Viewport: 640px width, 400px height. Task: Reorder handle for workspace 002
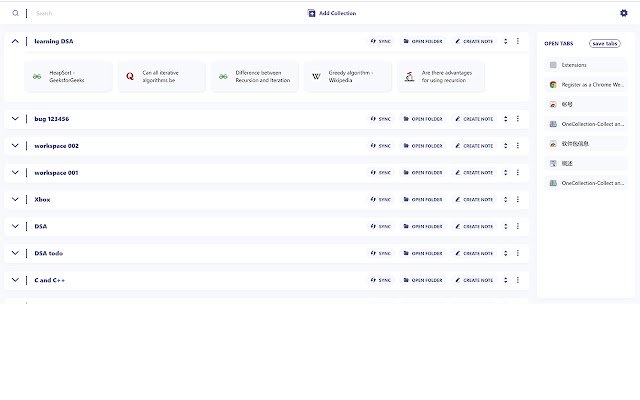pyautogui.click(x=505, y=146)
